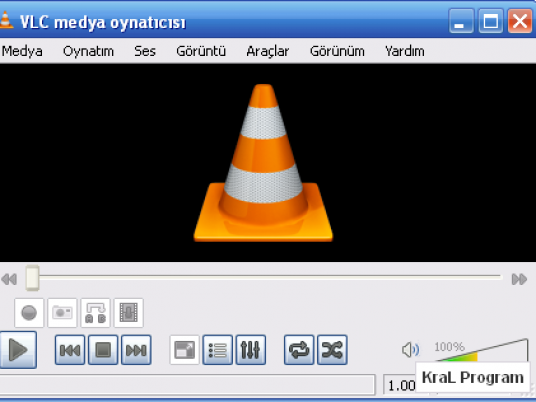The height and width of the screenshot is (402, 536).
Task: Open the Medya menu
Action: coord(22,51)
